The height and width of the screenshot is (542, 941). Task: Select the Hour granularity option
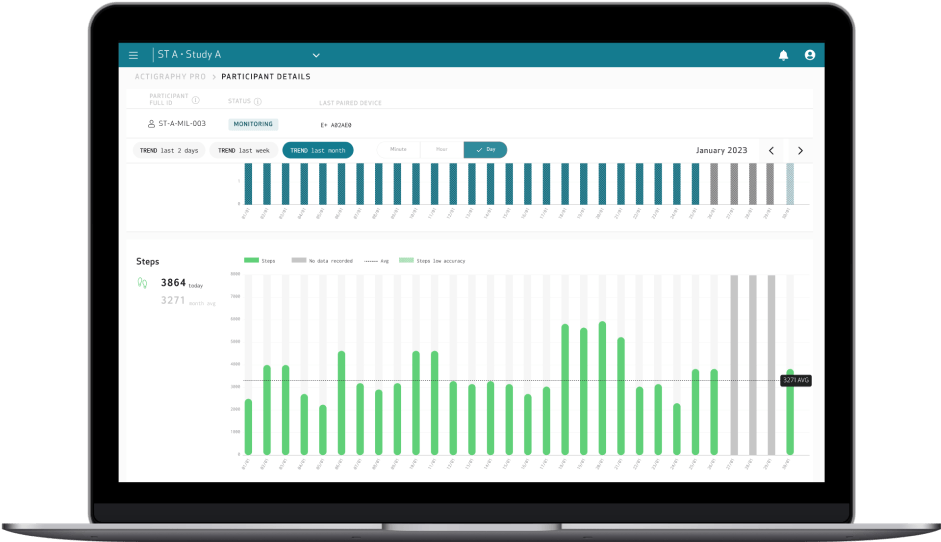click(x=441, y=149)
